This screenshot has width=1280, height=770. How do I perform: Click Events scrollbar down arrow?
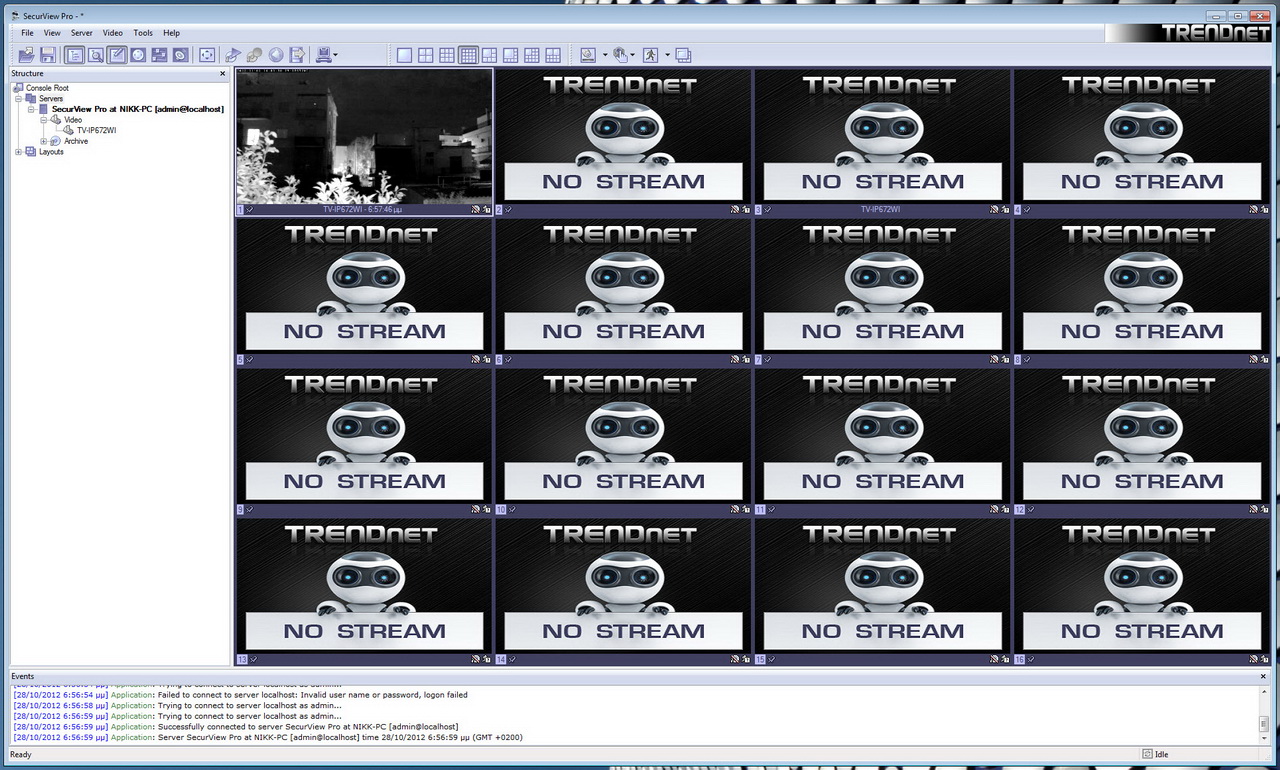(1264, 737)
